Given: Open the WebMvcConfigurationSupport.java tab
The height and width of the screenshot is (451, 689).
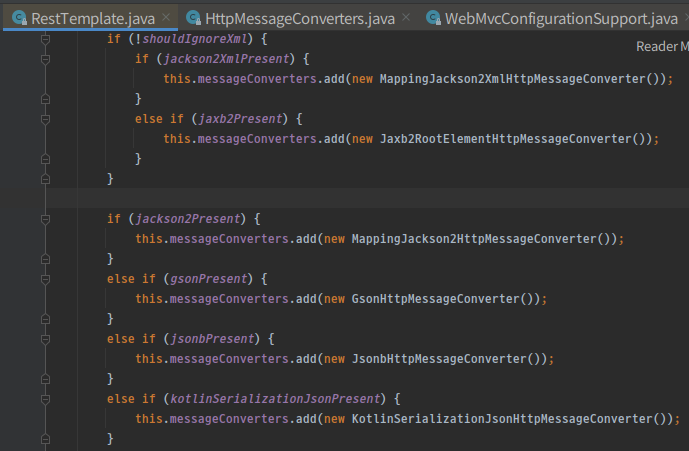Looking at the screenshot, I should pyautogui.click(x=561, y=18).
